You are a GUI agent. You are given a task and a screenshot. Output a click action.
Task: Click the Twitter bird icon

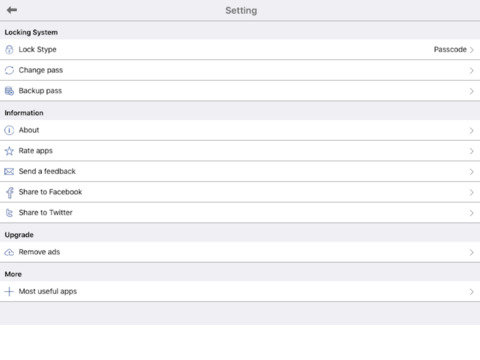[9, 213]
